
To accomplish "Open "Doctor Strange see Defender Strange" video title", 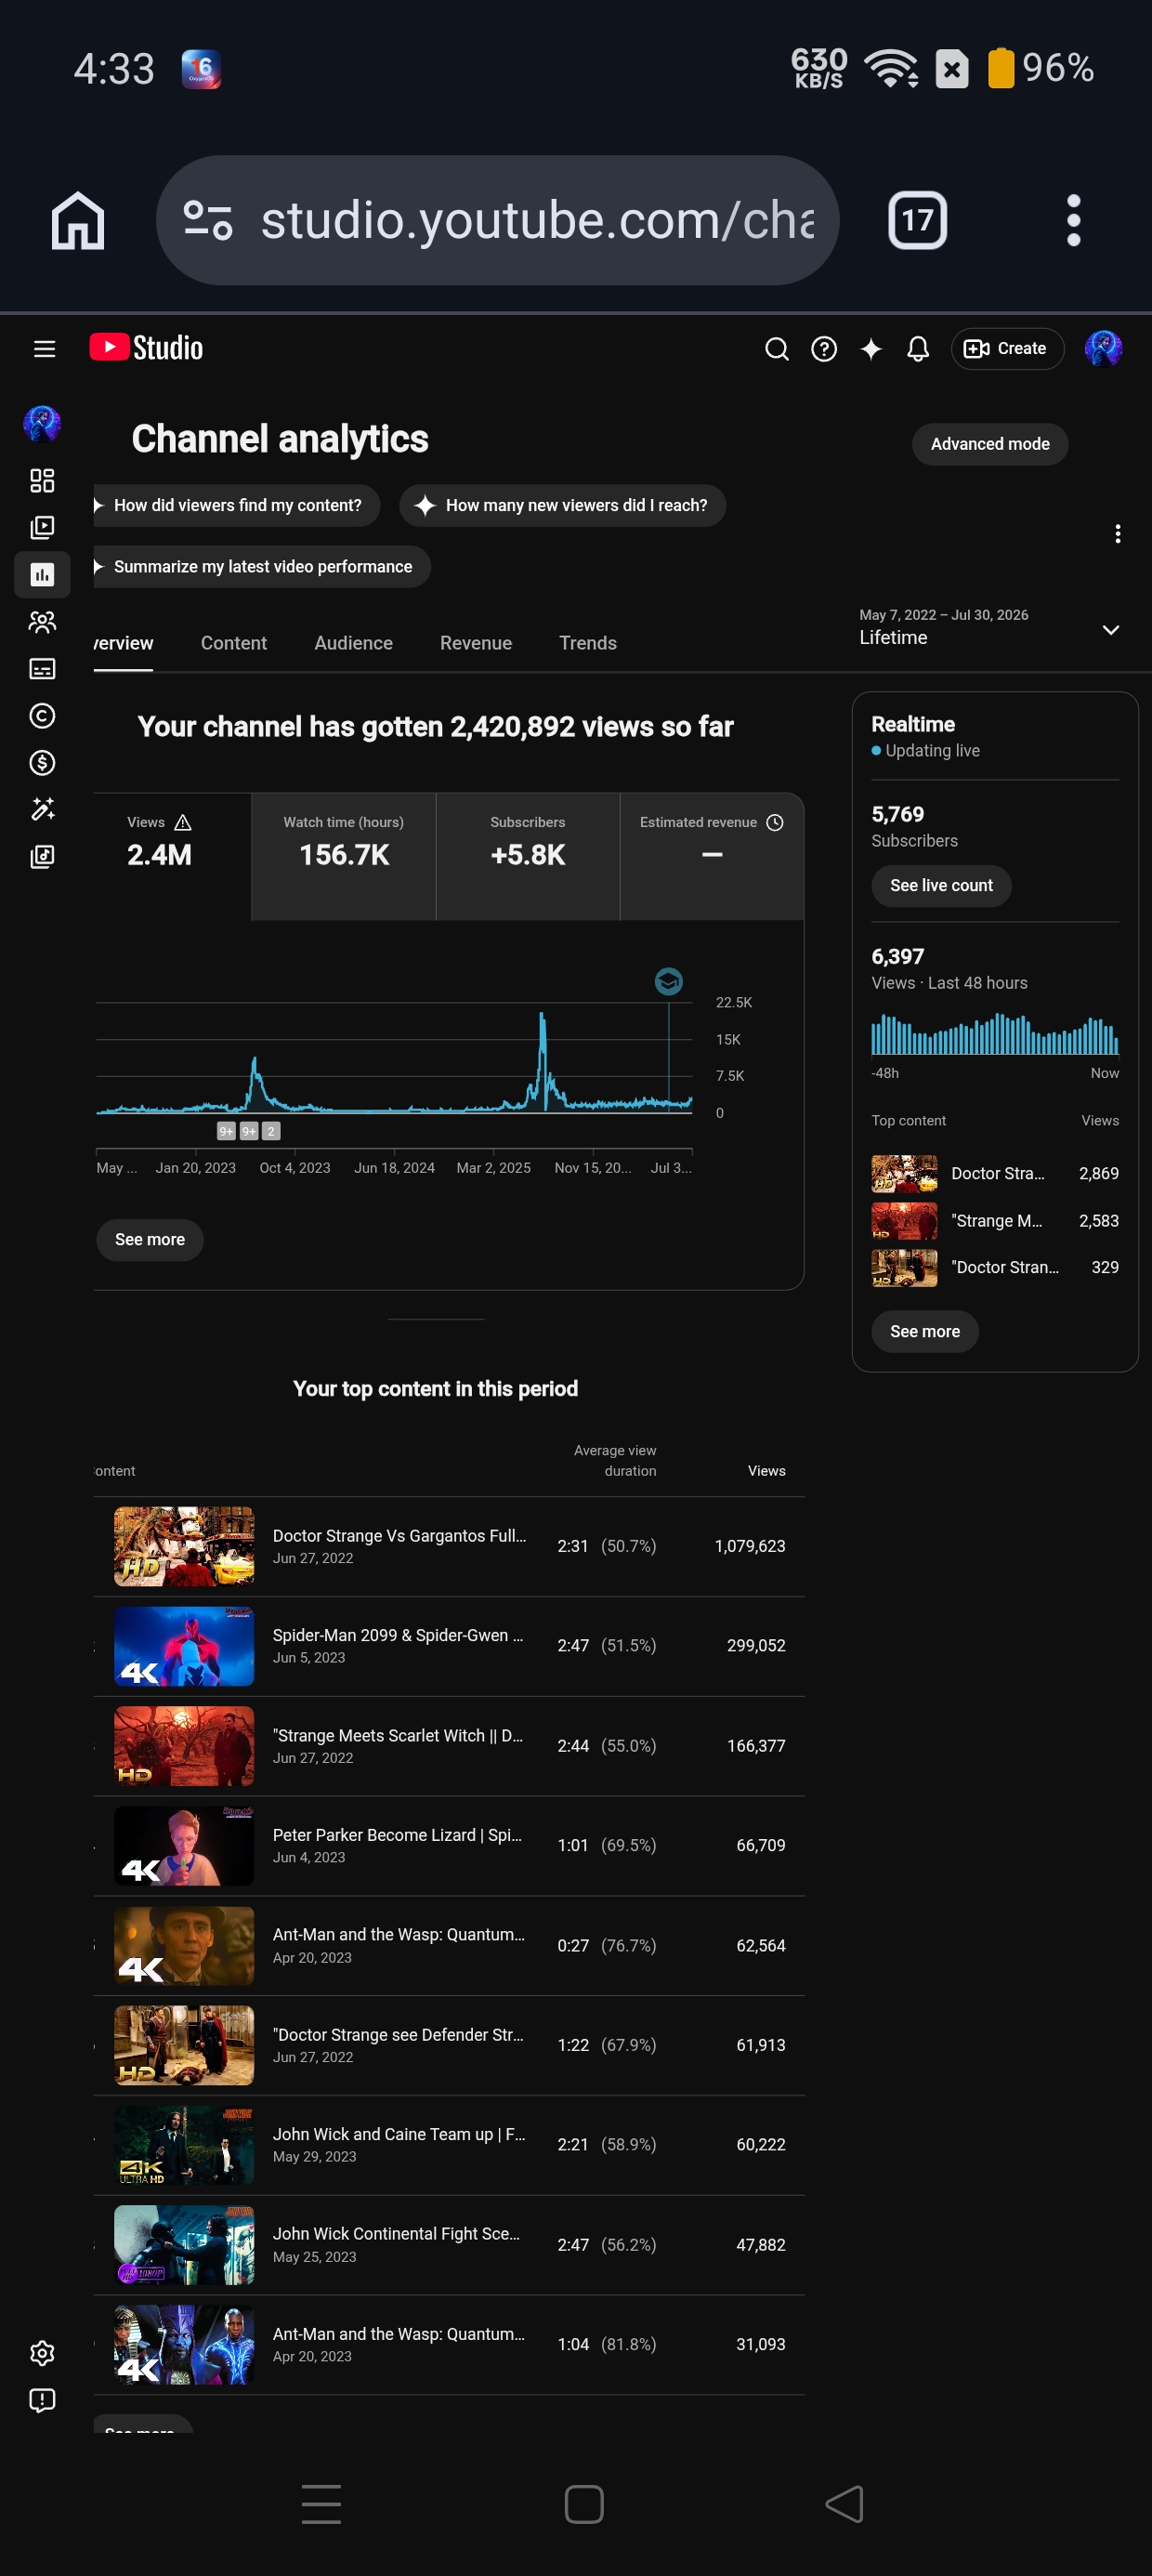I will click(398, 2034).
